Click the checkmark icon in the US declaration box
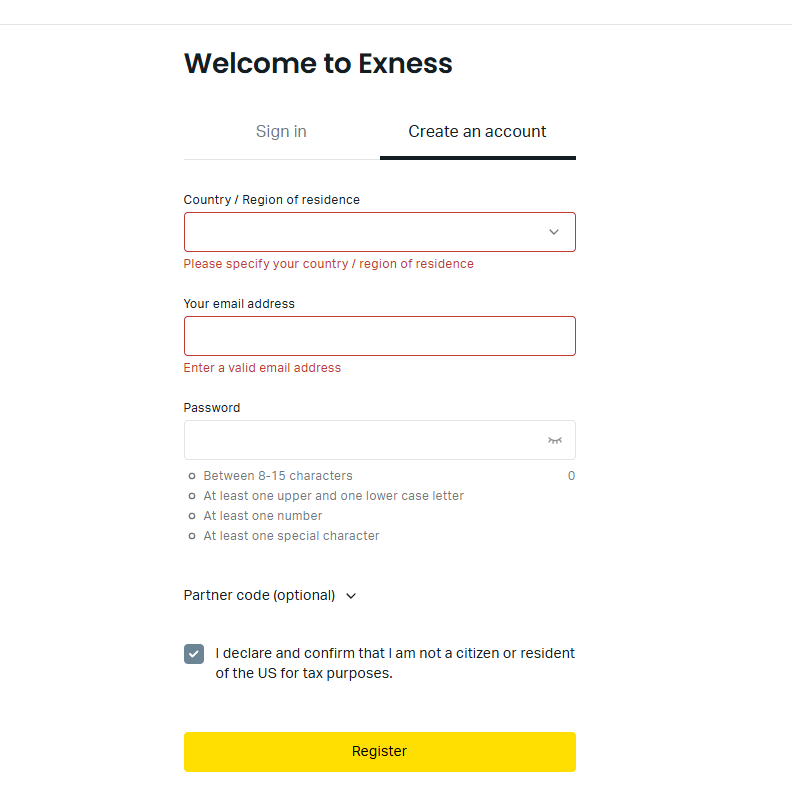 coord(194,654)
